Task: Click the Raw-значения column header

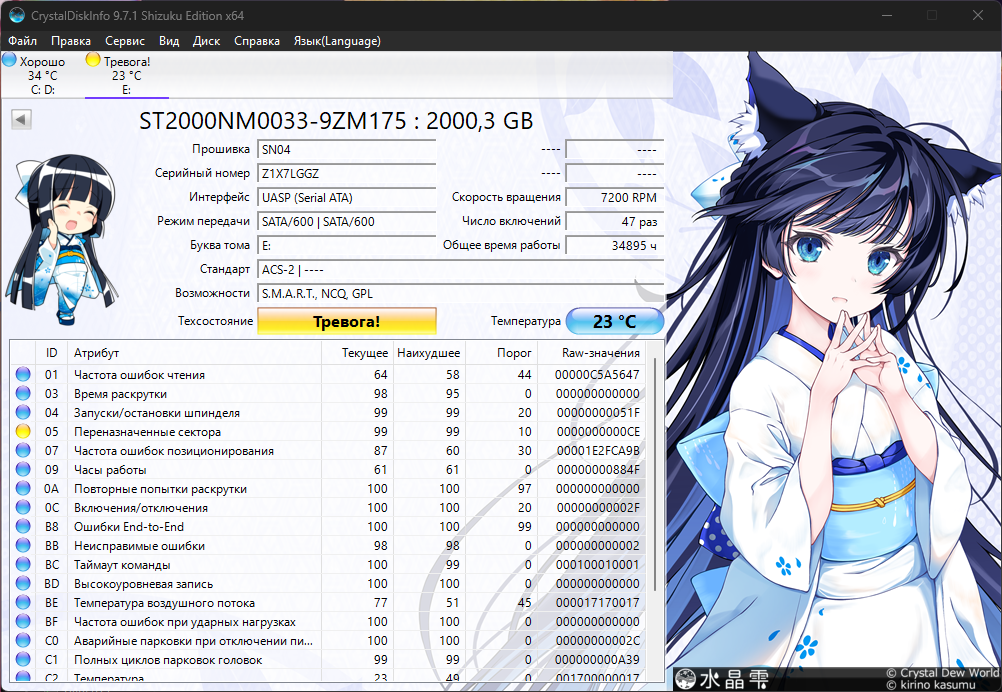Action: pyautogui.click(x=592, y=353)
